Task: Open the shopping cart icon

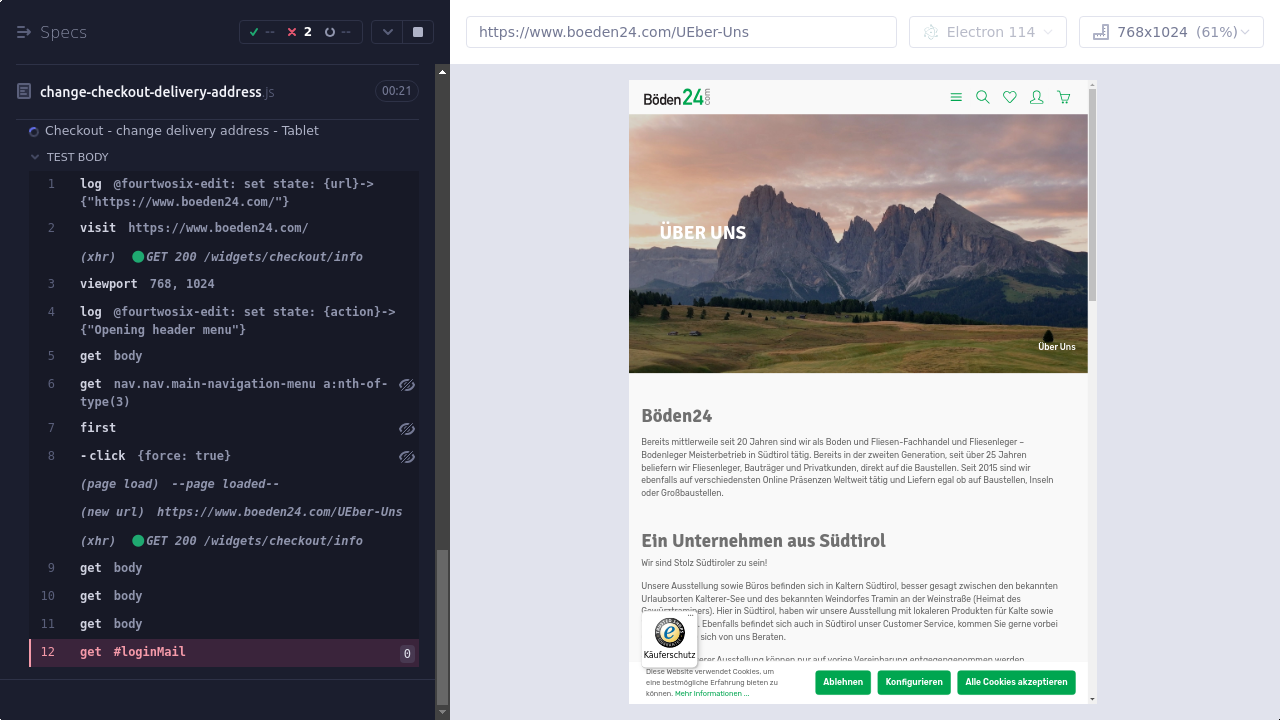Action: point(1064,97)
